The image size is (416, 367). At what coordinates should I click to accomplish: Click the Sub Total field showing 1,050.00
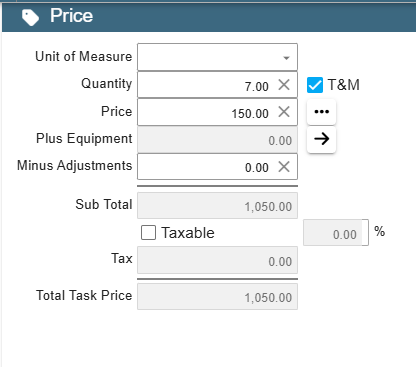pyautogui.click(x=217, y=205)
